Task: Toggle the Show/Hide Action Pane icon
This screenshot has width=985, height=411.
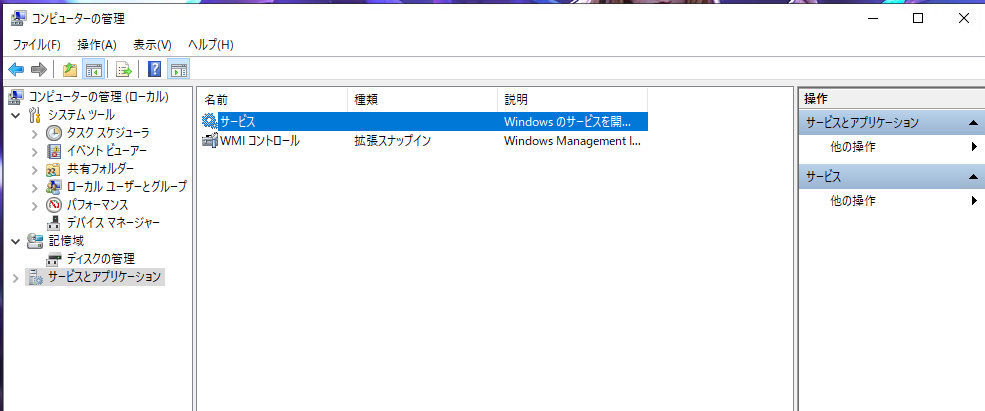Action: click(x=179, y=69)
